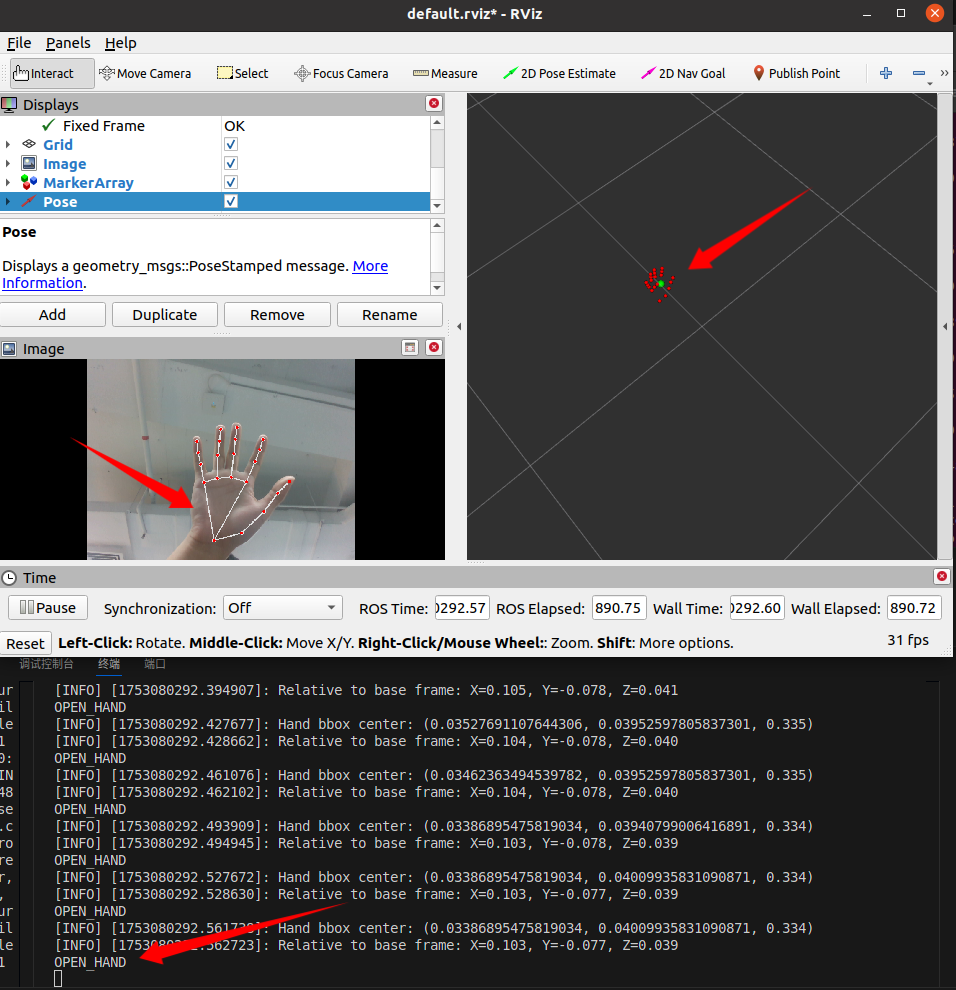Click the ROS Time value field
This screenshot has width=956, height=990.
[461, 608]
